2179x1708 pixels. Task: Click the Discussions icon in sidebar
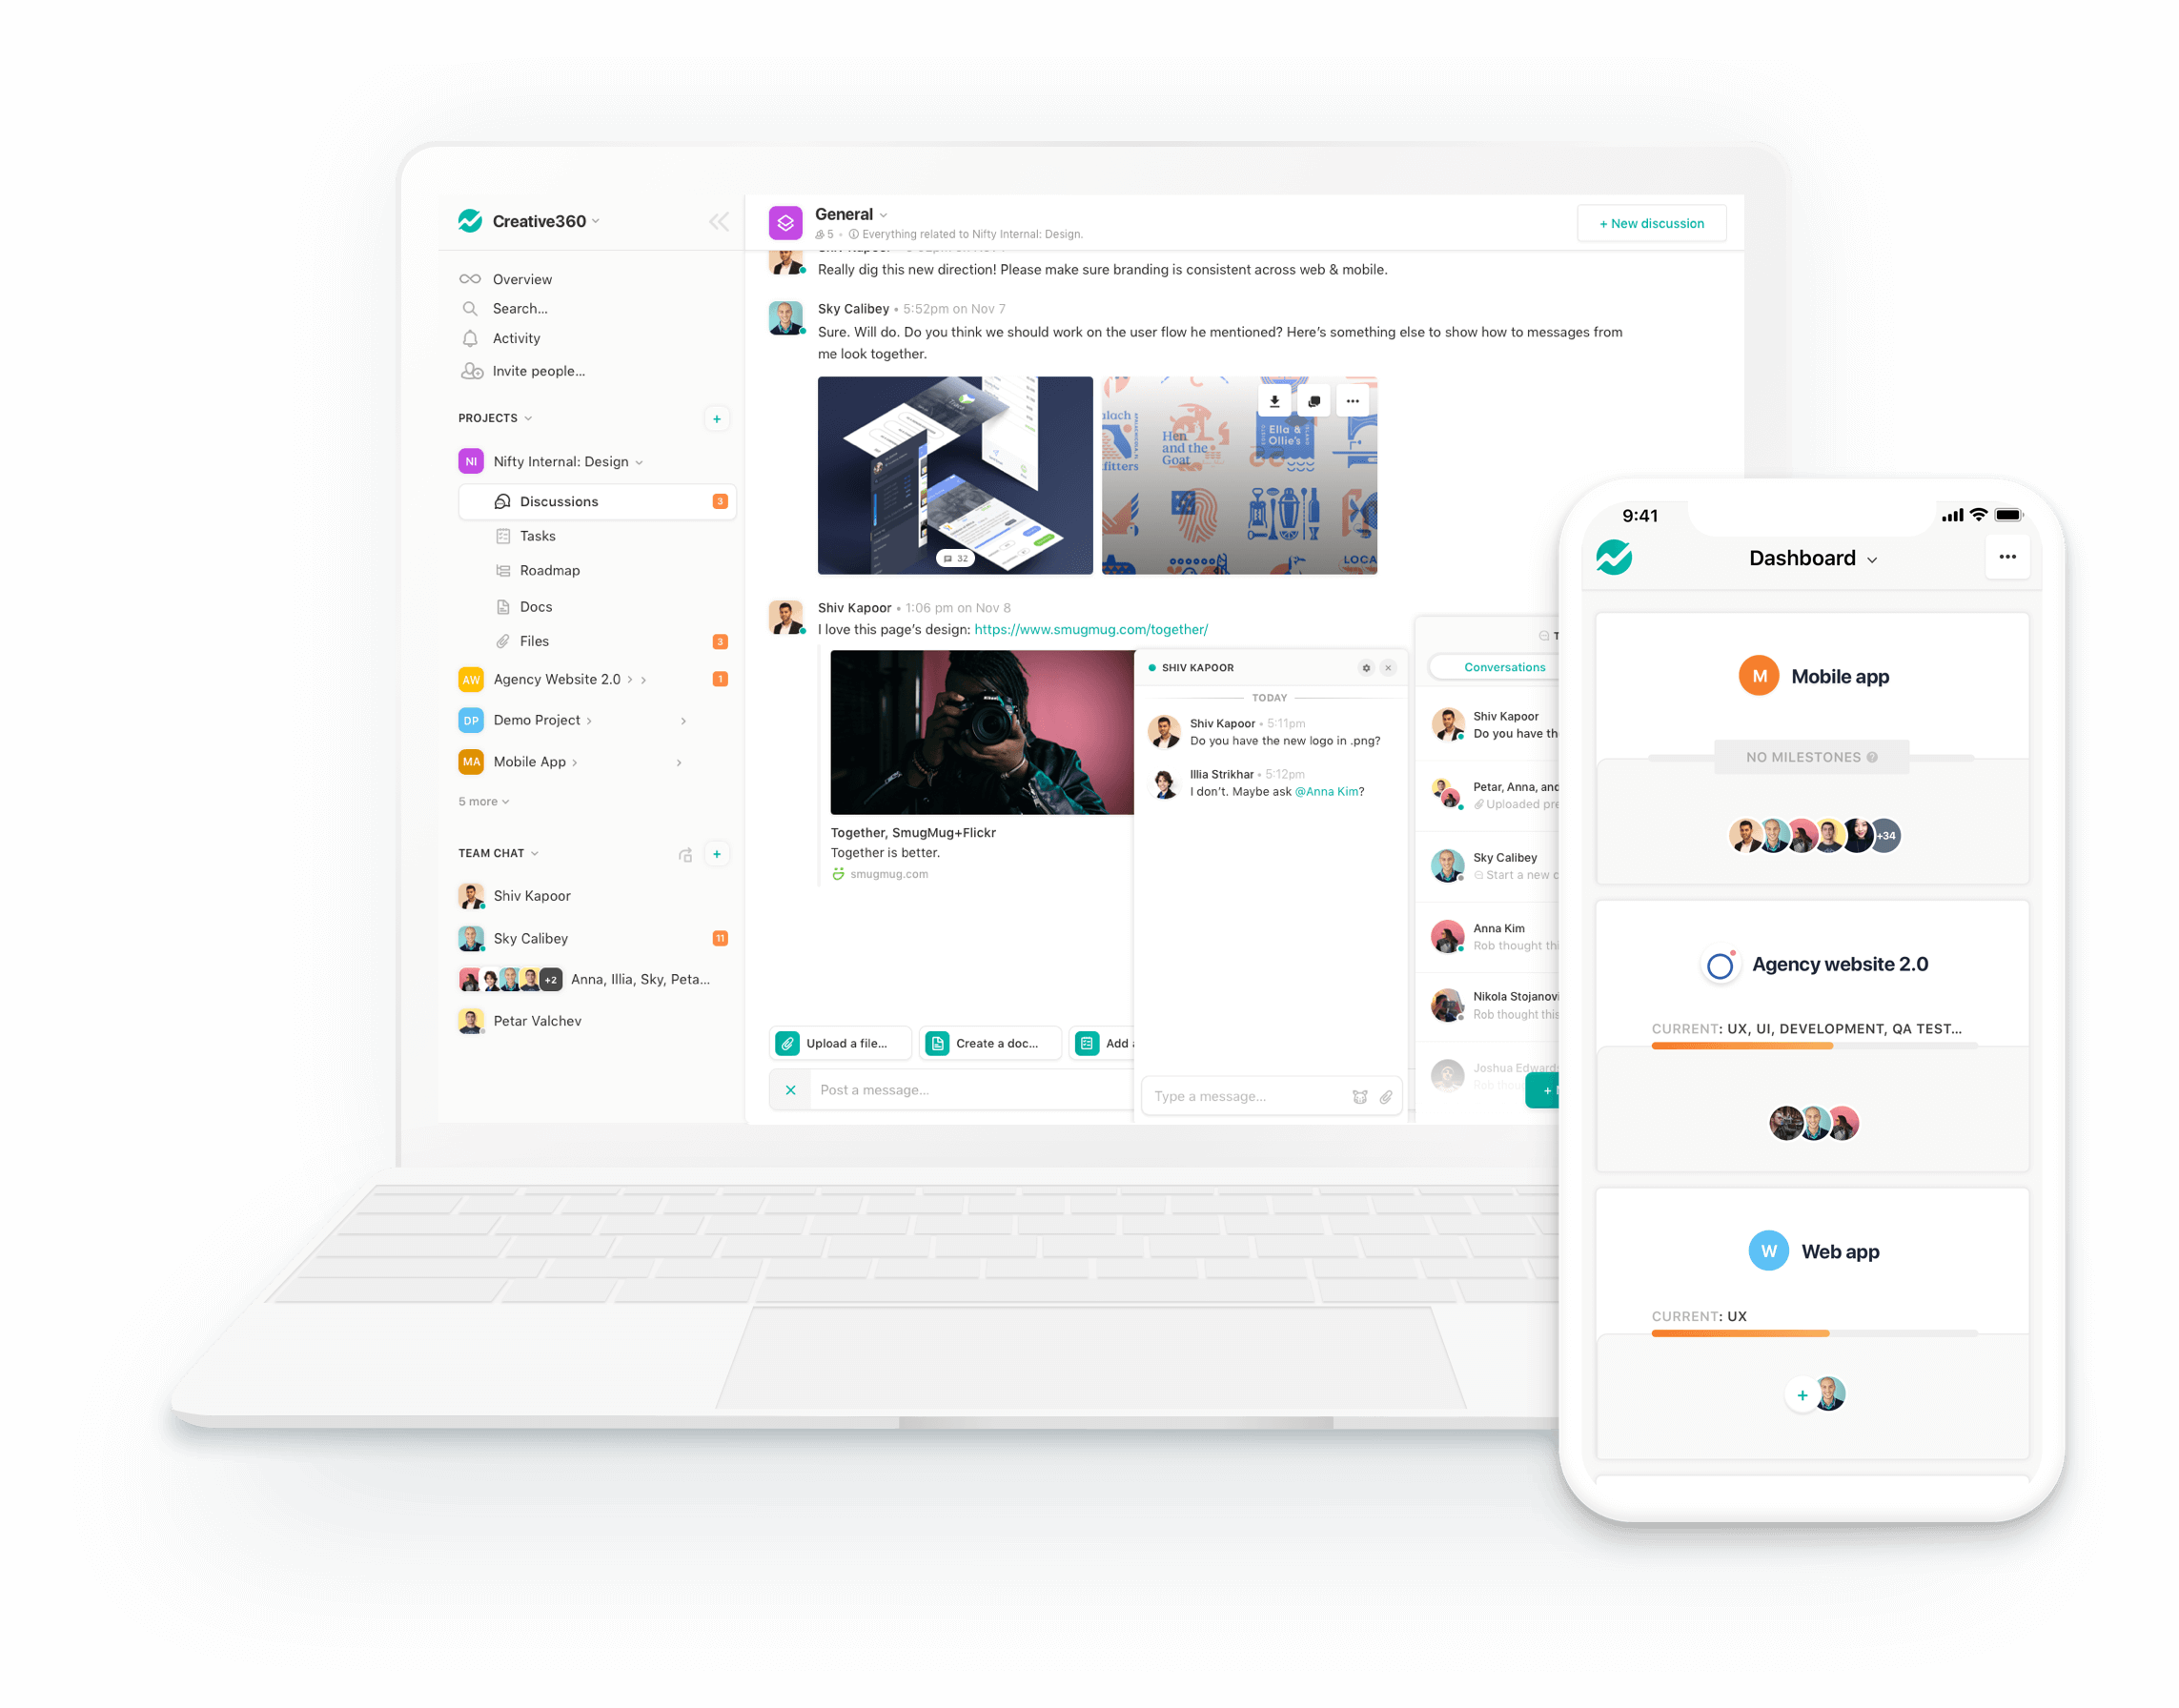502,500
